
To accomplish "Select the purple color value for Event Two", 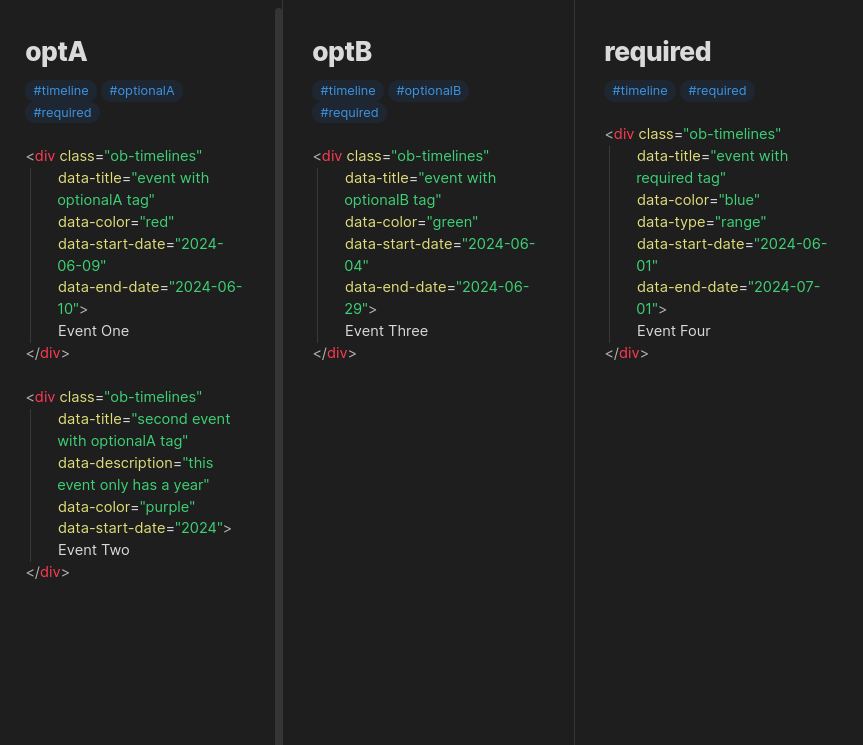I will click(167, 506).
